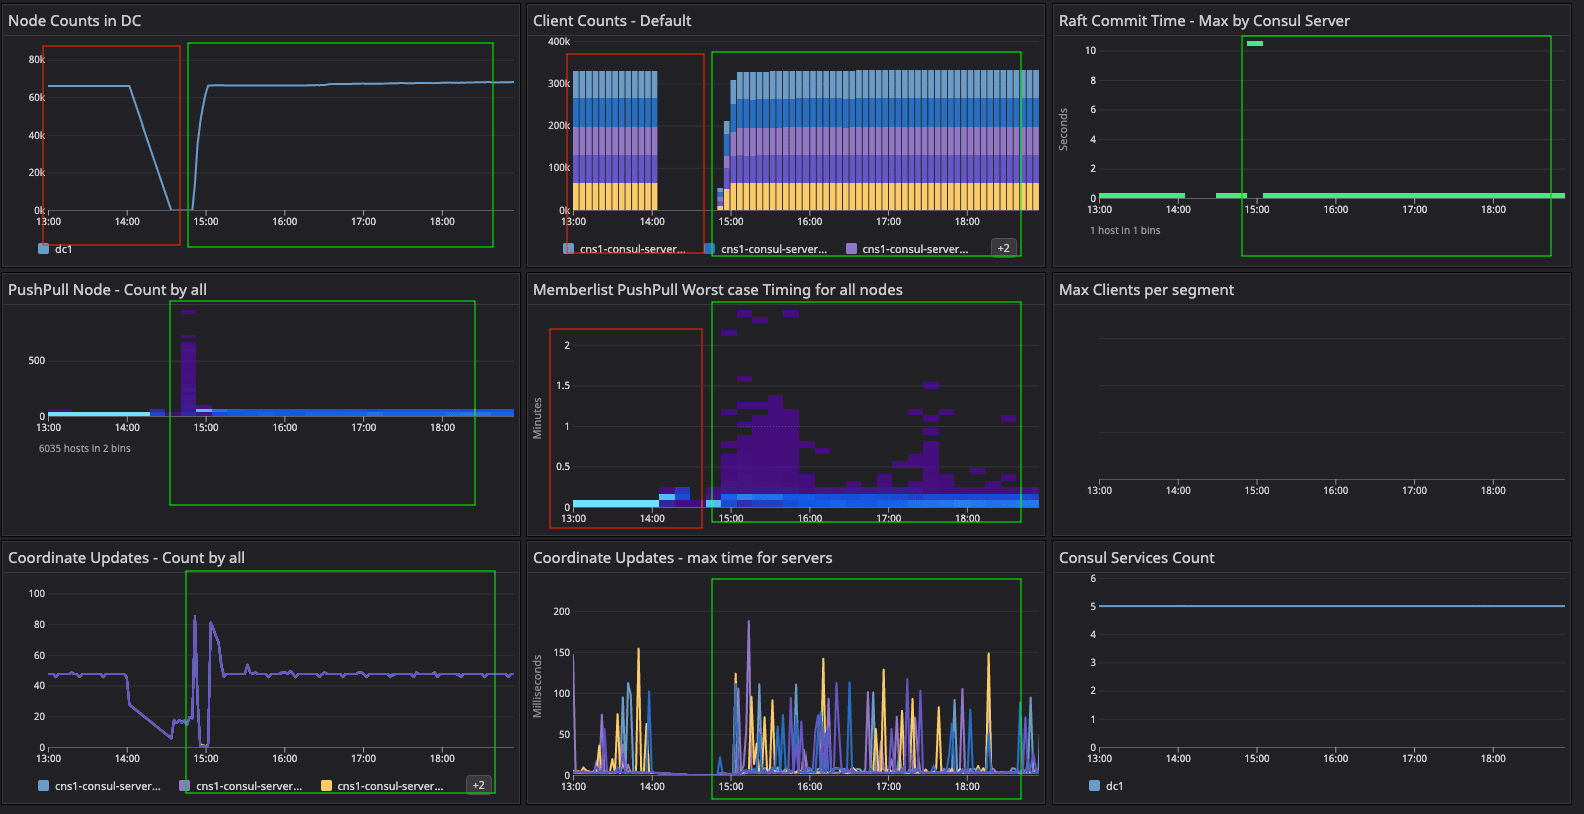Click the light blue legend swatch in Coordinate Updates
Viewport: 1584px width, 814px height.
coord(44,786)
